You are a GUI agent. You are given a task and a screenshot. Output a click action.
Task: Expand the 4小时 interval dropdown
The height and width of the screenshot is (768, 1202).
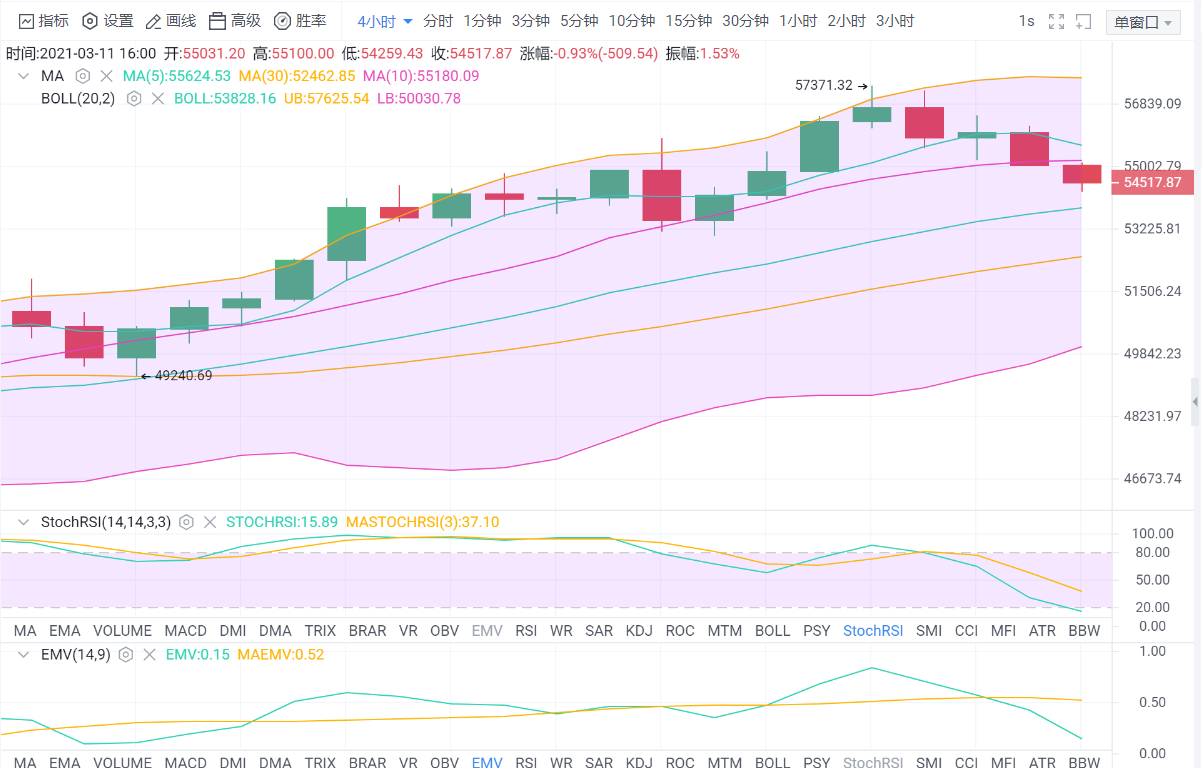tap(384, 21)
